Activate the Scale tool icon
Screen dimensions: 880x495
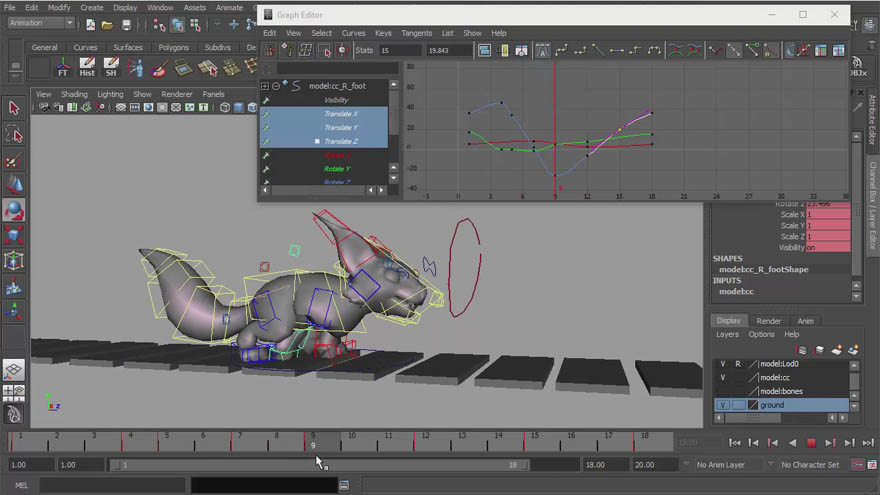click(x=14, y=235)
